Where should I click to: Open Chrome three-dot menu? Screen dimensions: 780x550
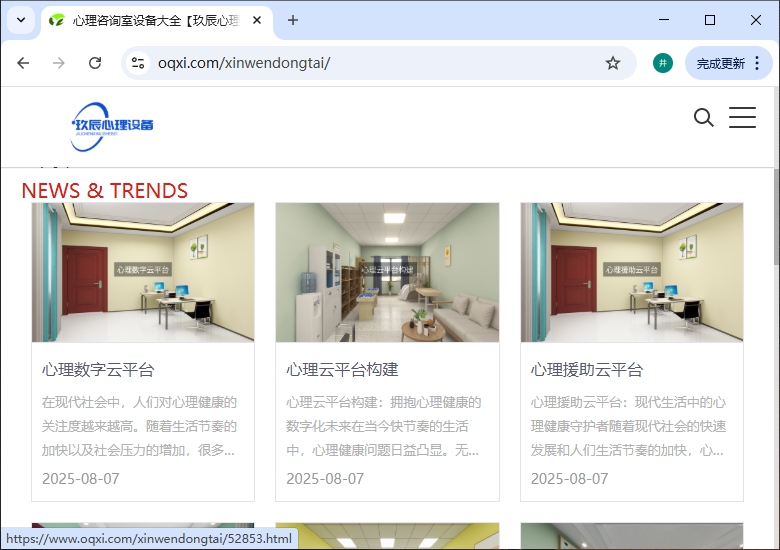[757, 63]
